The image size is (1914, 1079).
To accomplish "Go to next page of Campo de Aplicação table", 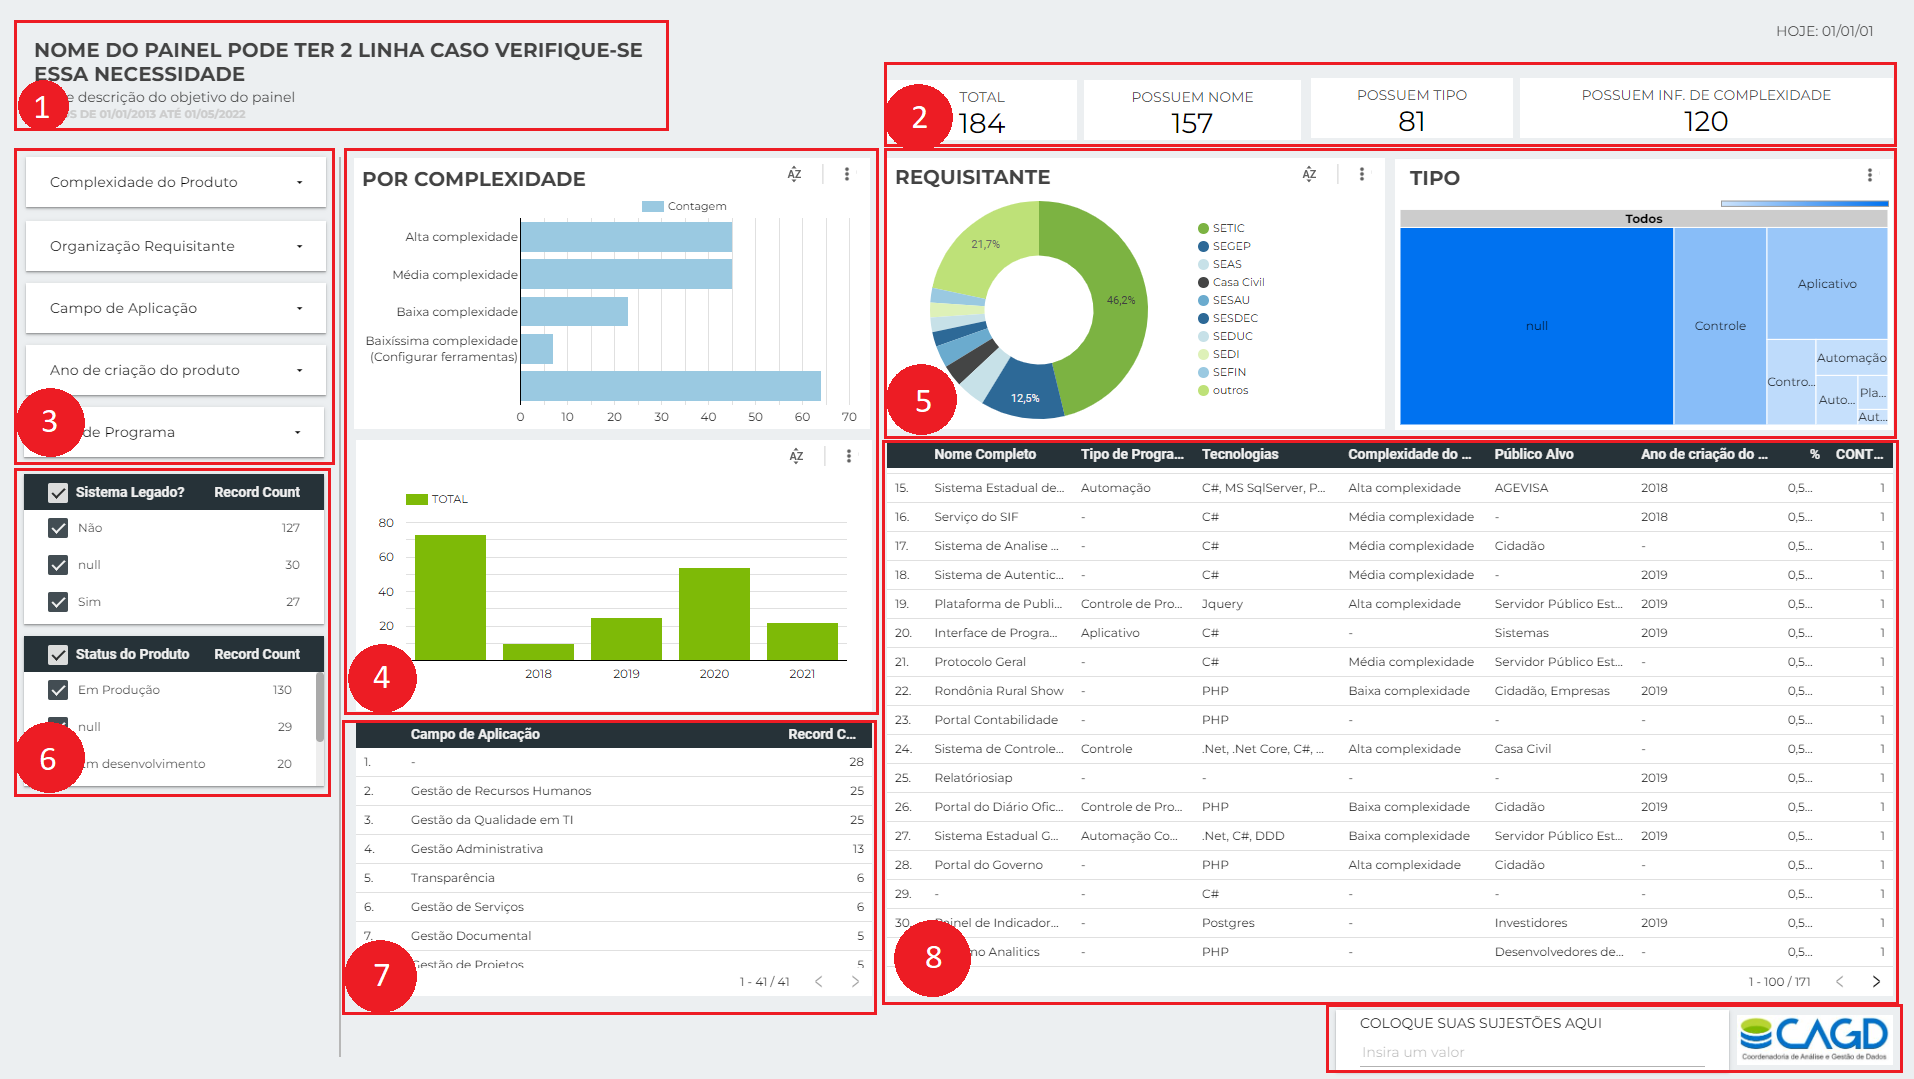I will coord(855,982).
